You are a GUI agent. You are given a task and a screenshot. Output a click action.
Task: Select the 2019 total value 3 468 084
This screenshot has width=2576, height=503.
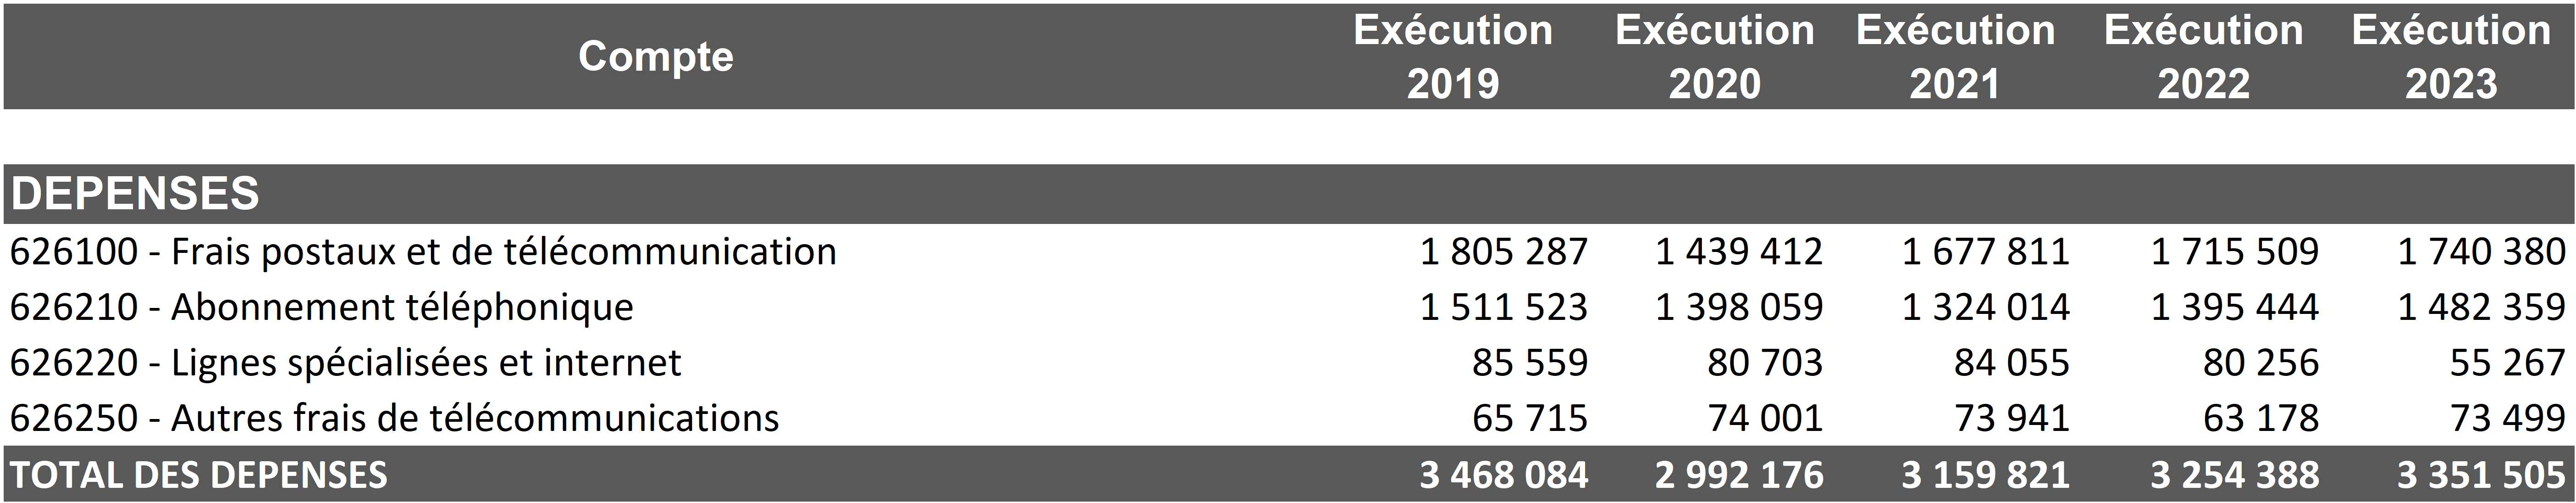(1503, 475)
